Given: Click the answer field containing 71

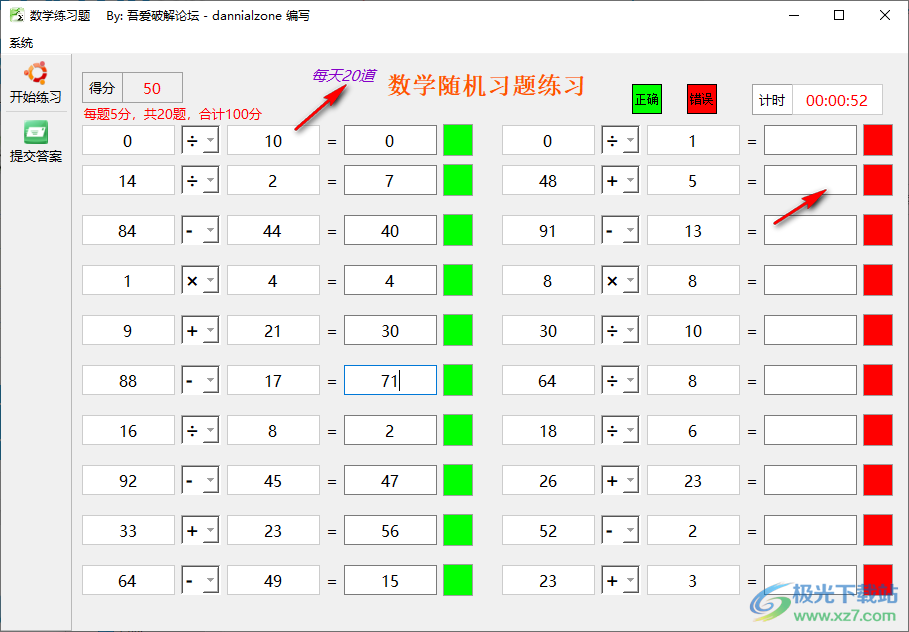Looking at the screenshot, I should point(390,380).
